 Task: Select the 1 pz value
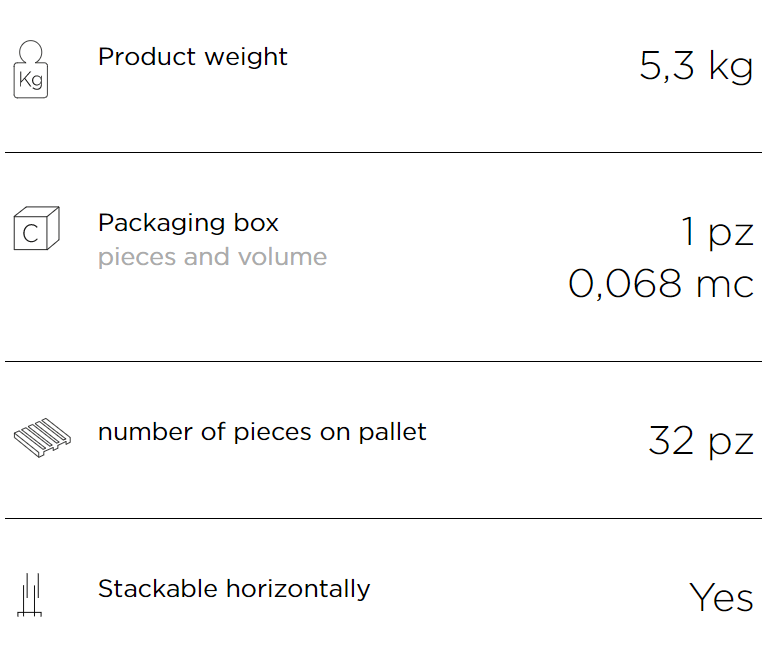pyautogui.click(x=717, y=232)
